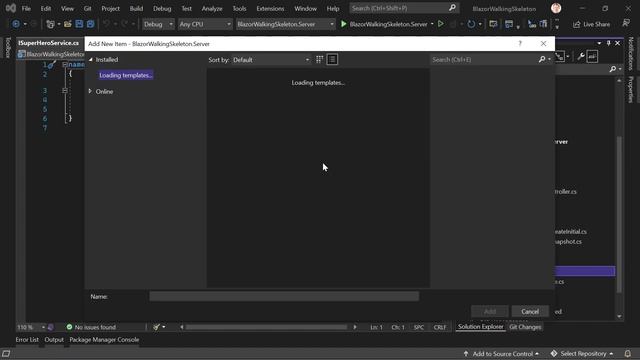Open the Output tab
Image resolution: width=640 pixels, height=360 pixels.
[x=54, y=340]
